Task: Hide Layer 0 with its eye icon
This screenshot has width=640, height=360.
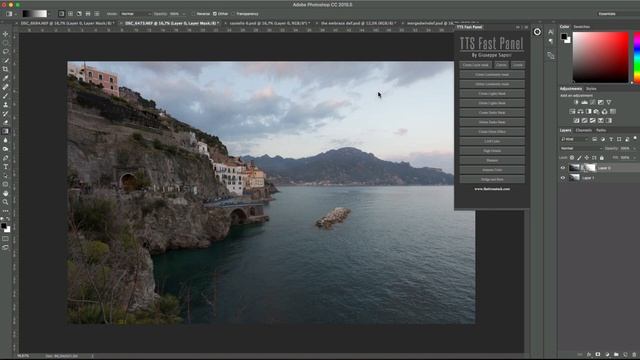Action: [x=563, y=168]
